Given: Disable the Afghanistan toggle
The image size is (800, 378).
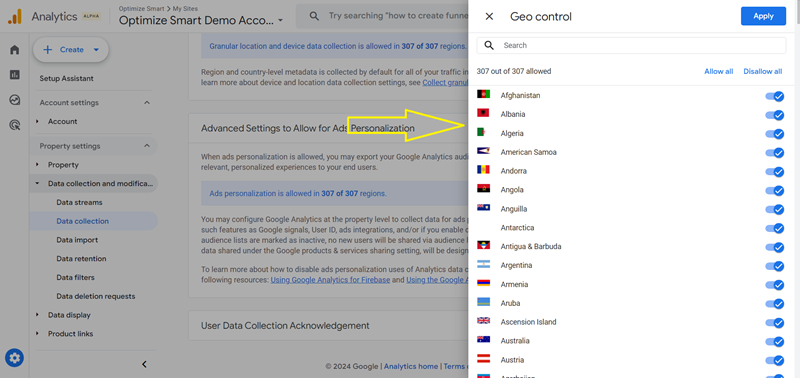Looking at the screenshot, I should (x=774, y=96).
